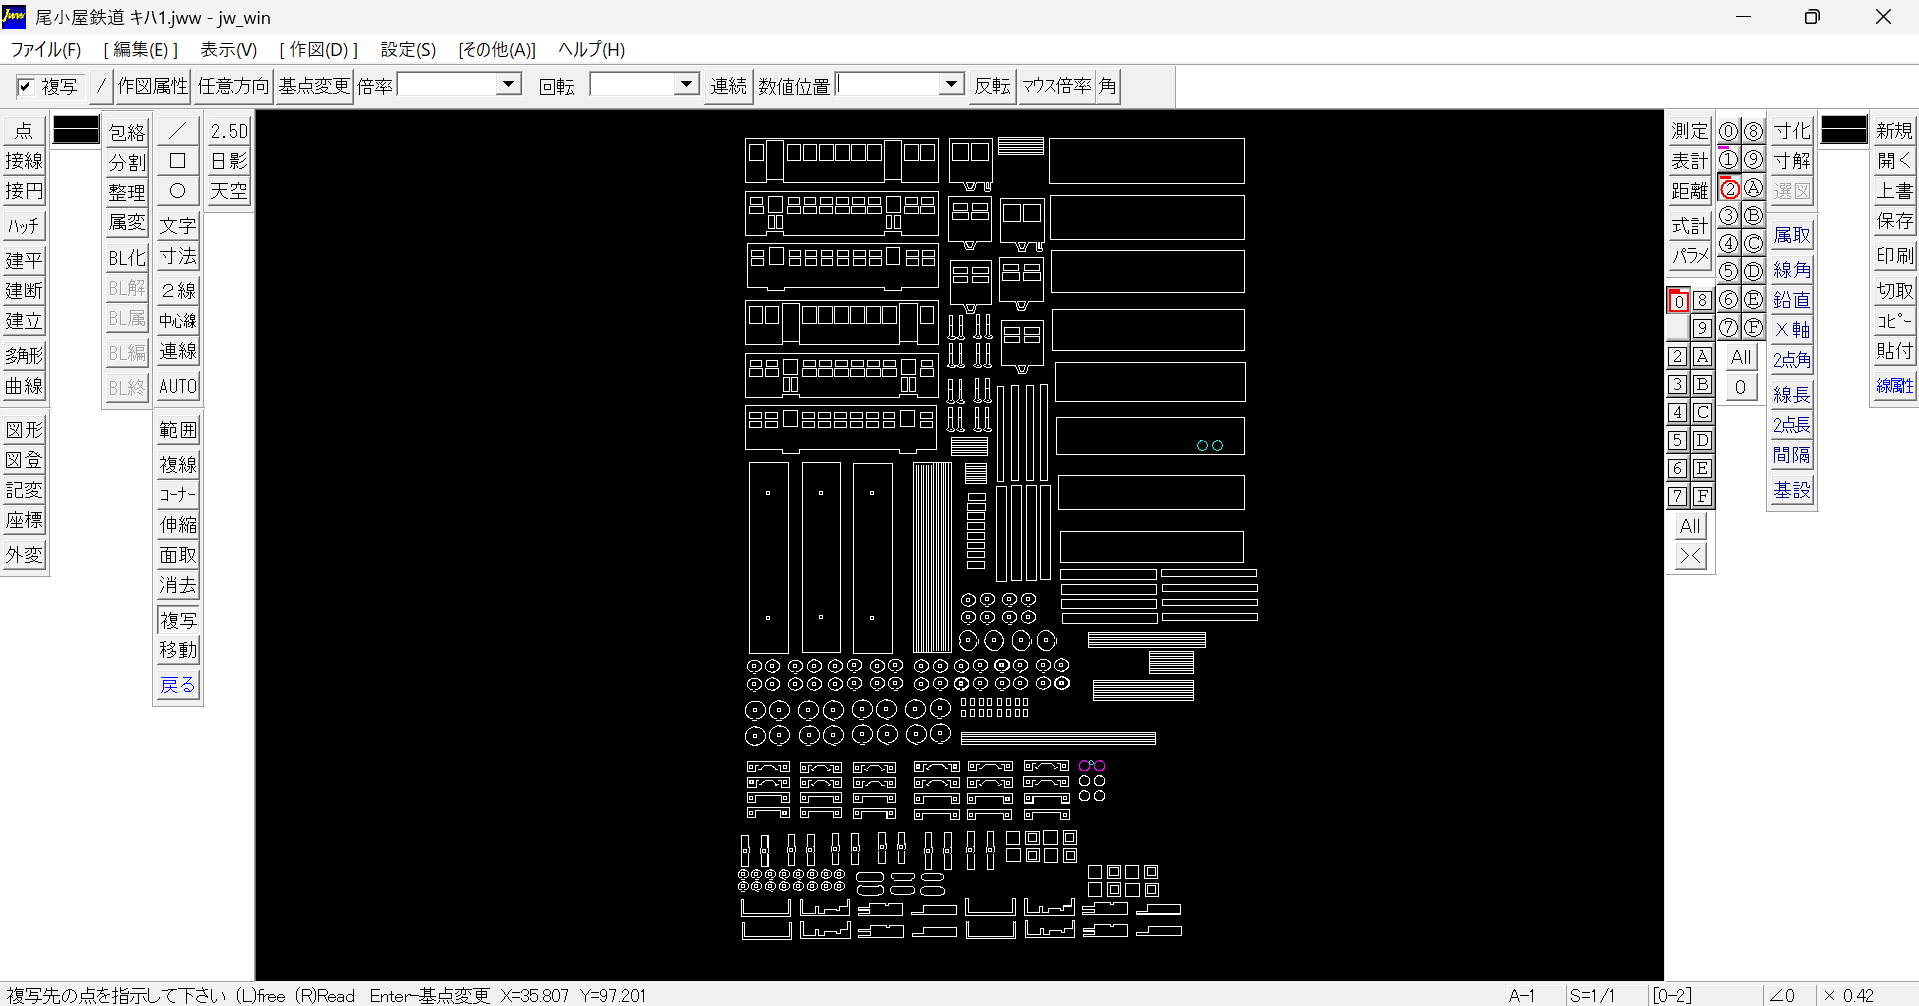The image size is (1919, 1006).
Task: Click the 基点変更 button
Action: (x=314, y=87)
